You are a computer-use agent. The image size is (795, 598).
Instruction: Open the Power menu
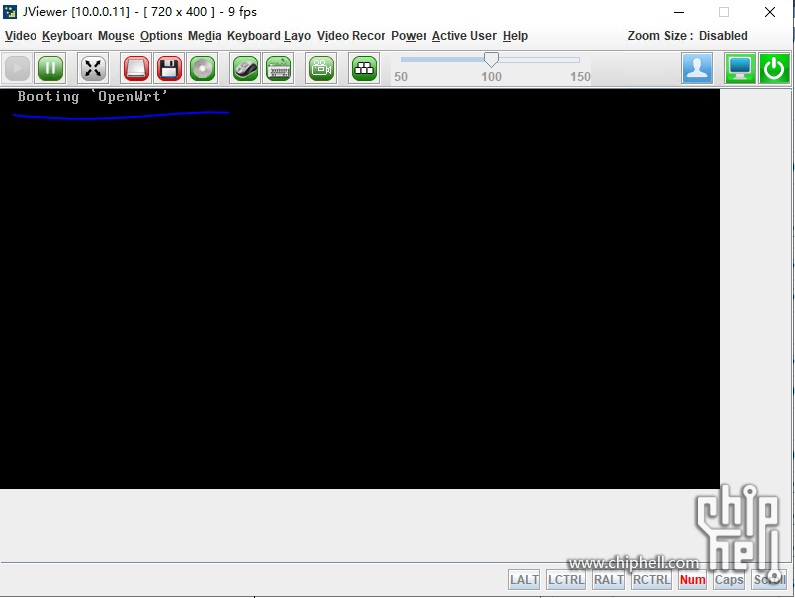(409, 36)
